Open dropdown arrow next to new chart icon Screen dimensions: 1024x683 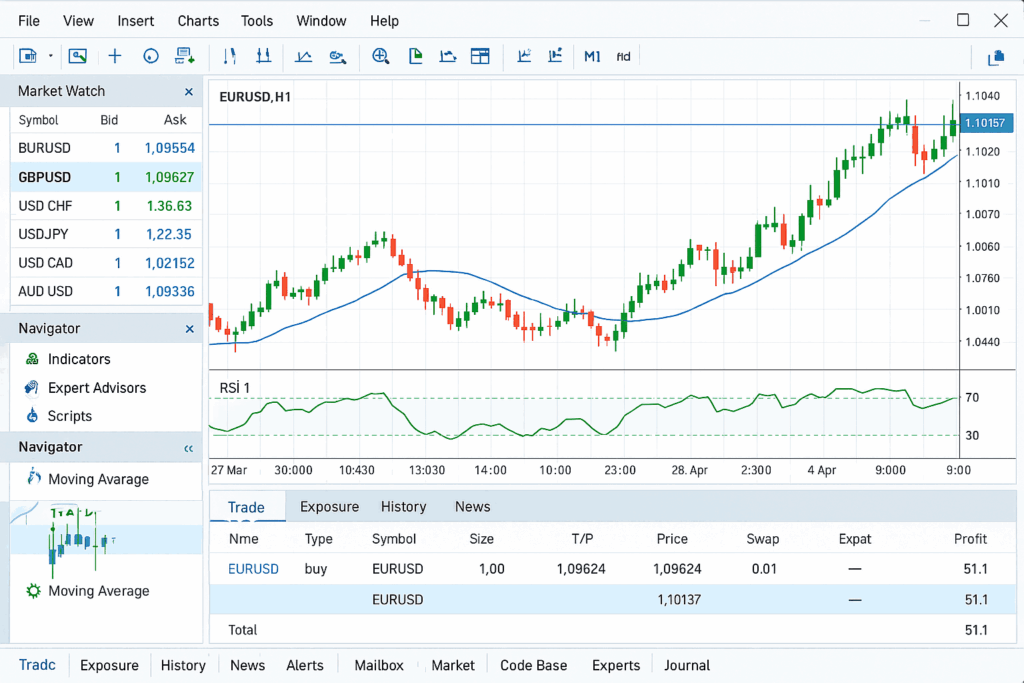(51, 56)
